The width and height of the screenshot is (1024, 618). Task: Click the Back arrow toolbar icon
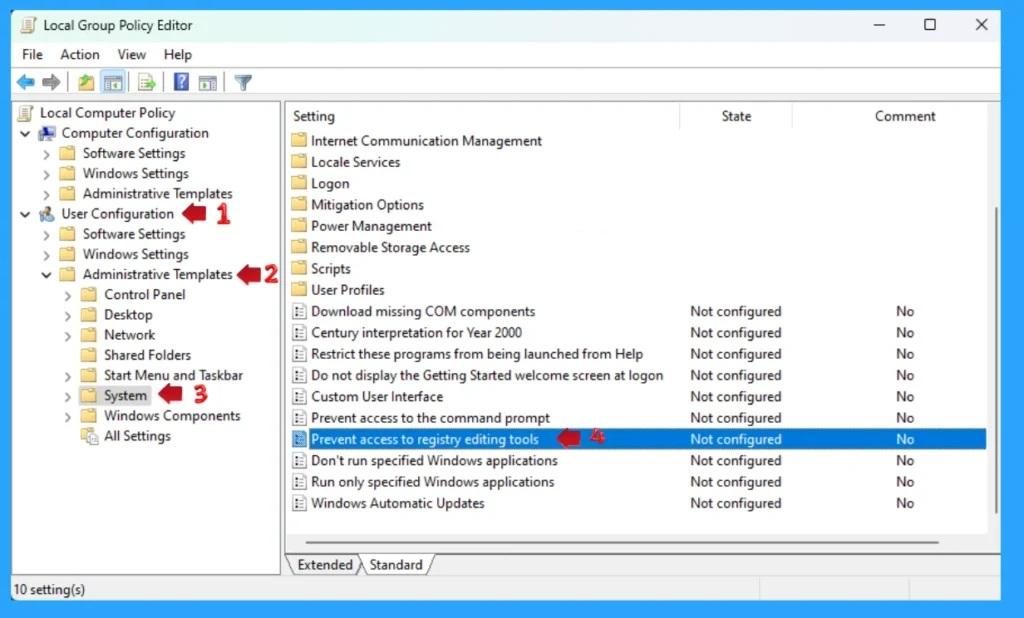25,83
